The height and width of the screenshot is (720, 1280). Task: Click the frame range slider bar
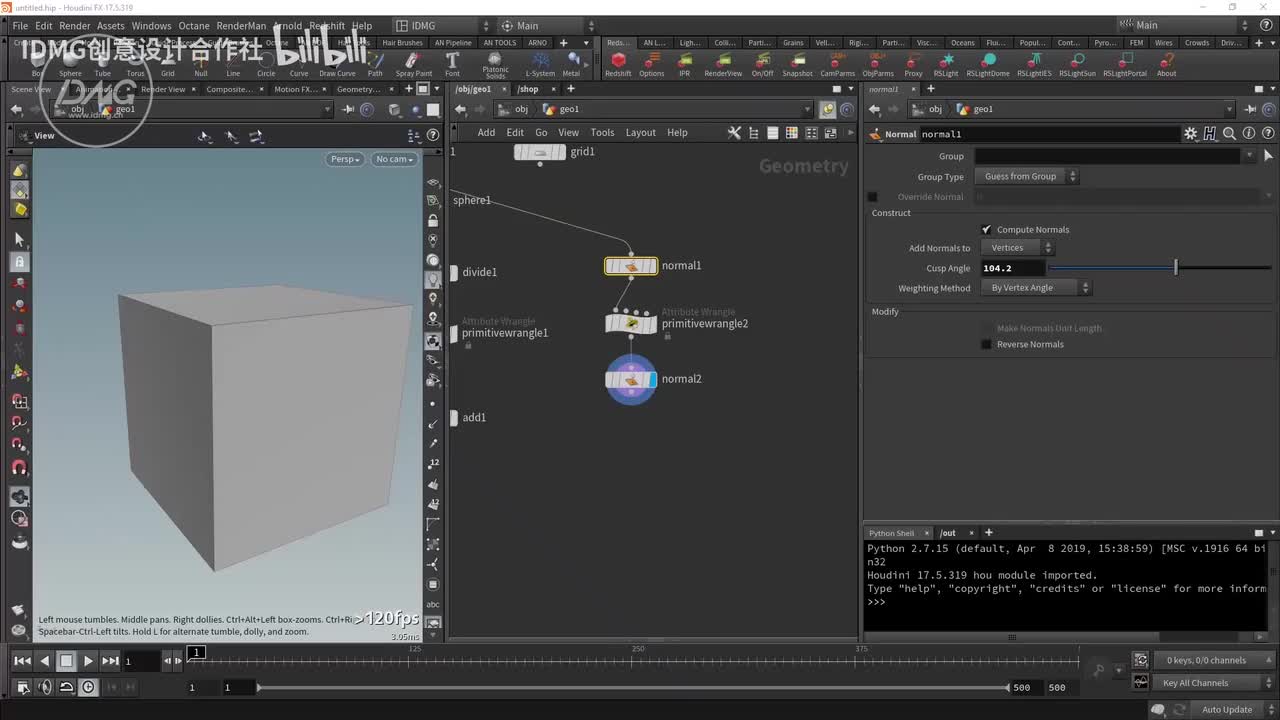pos(633,688)
